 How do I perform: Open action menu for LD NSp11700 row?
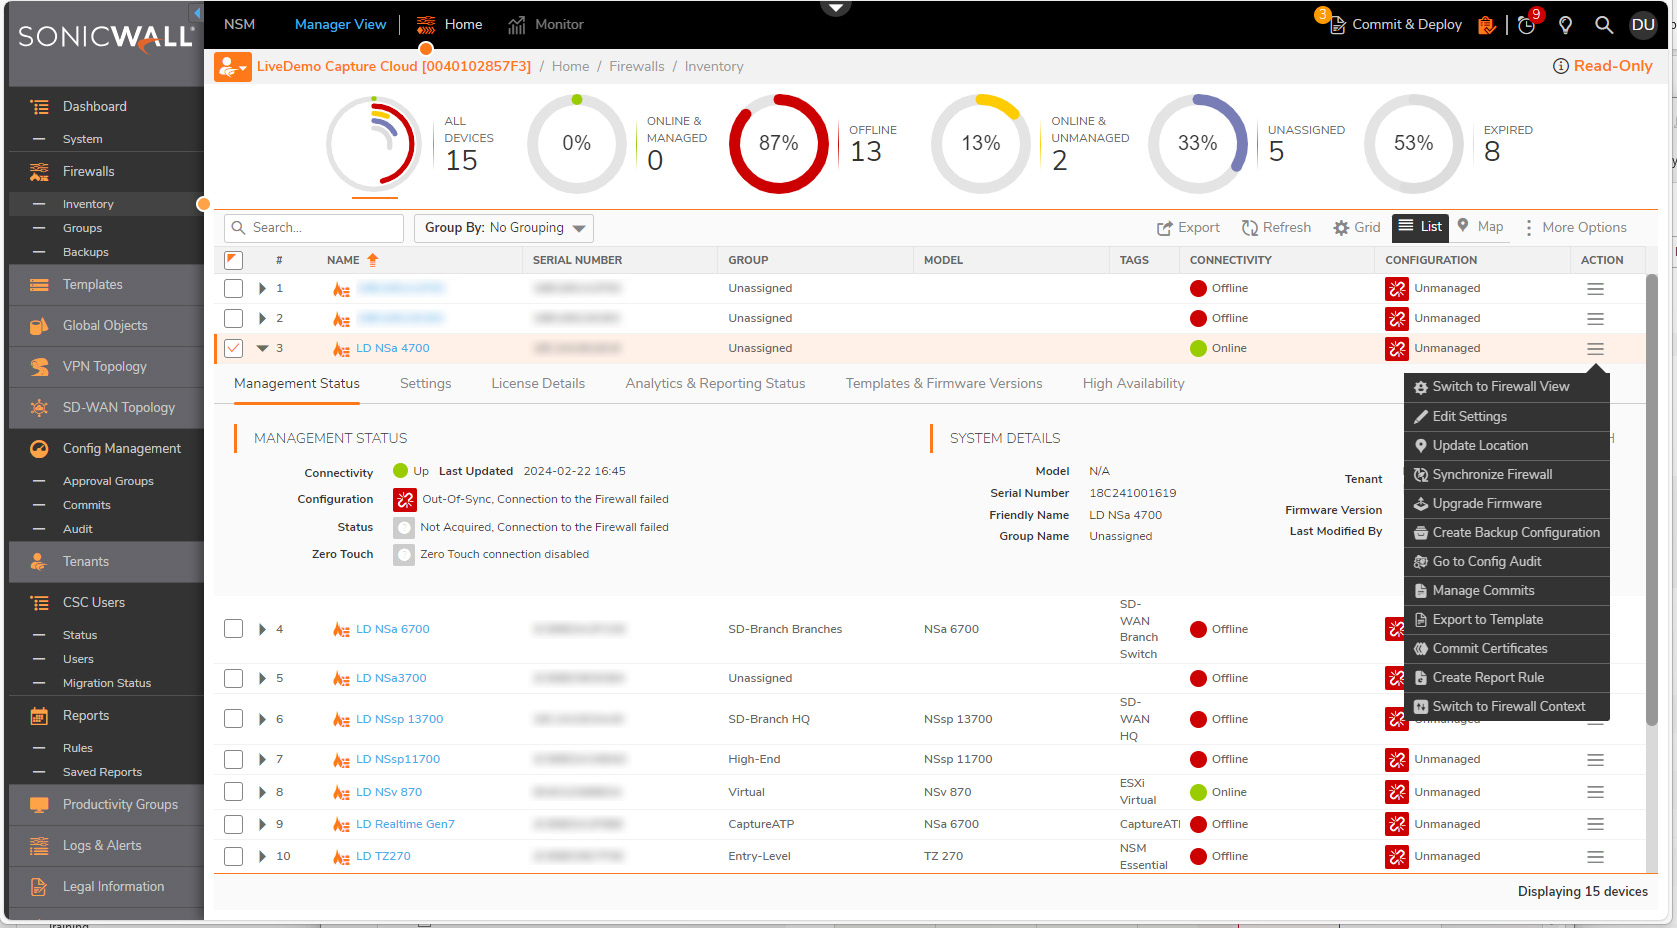coord(1595,760)
